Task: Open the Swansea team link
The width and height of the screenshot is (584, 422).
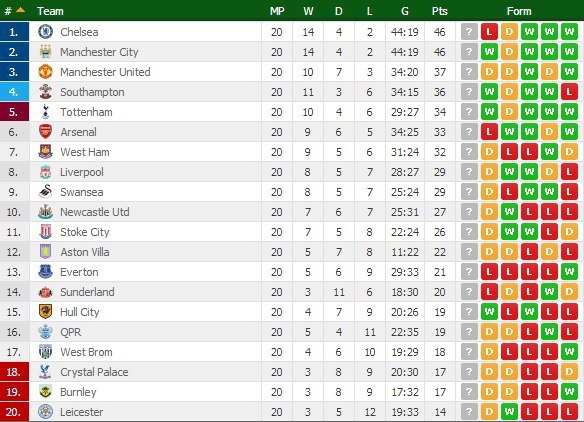Action: click(82, 192)
